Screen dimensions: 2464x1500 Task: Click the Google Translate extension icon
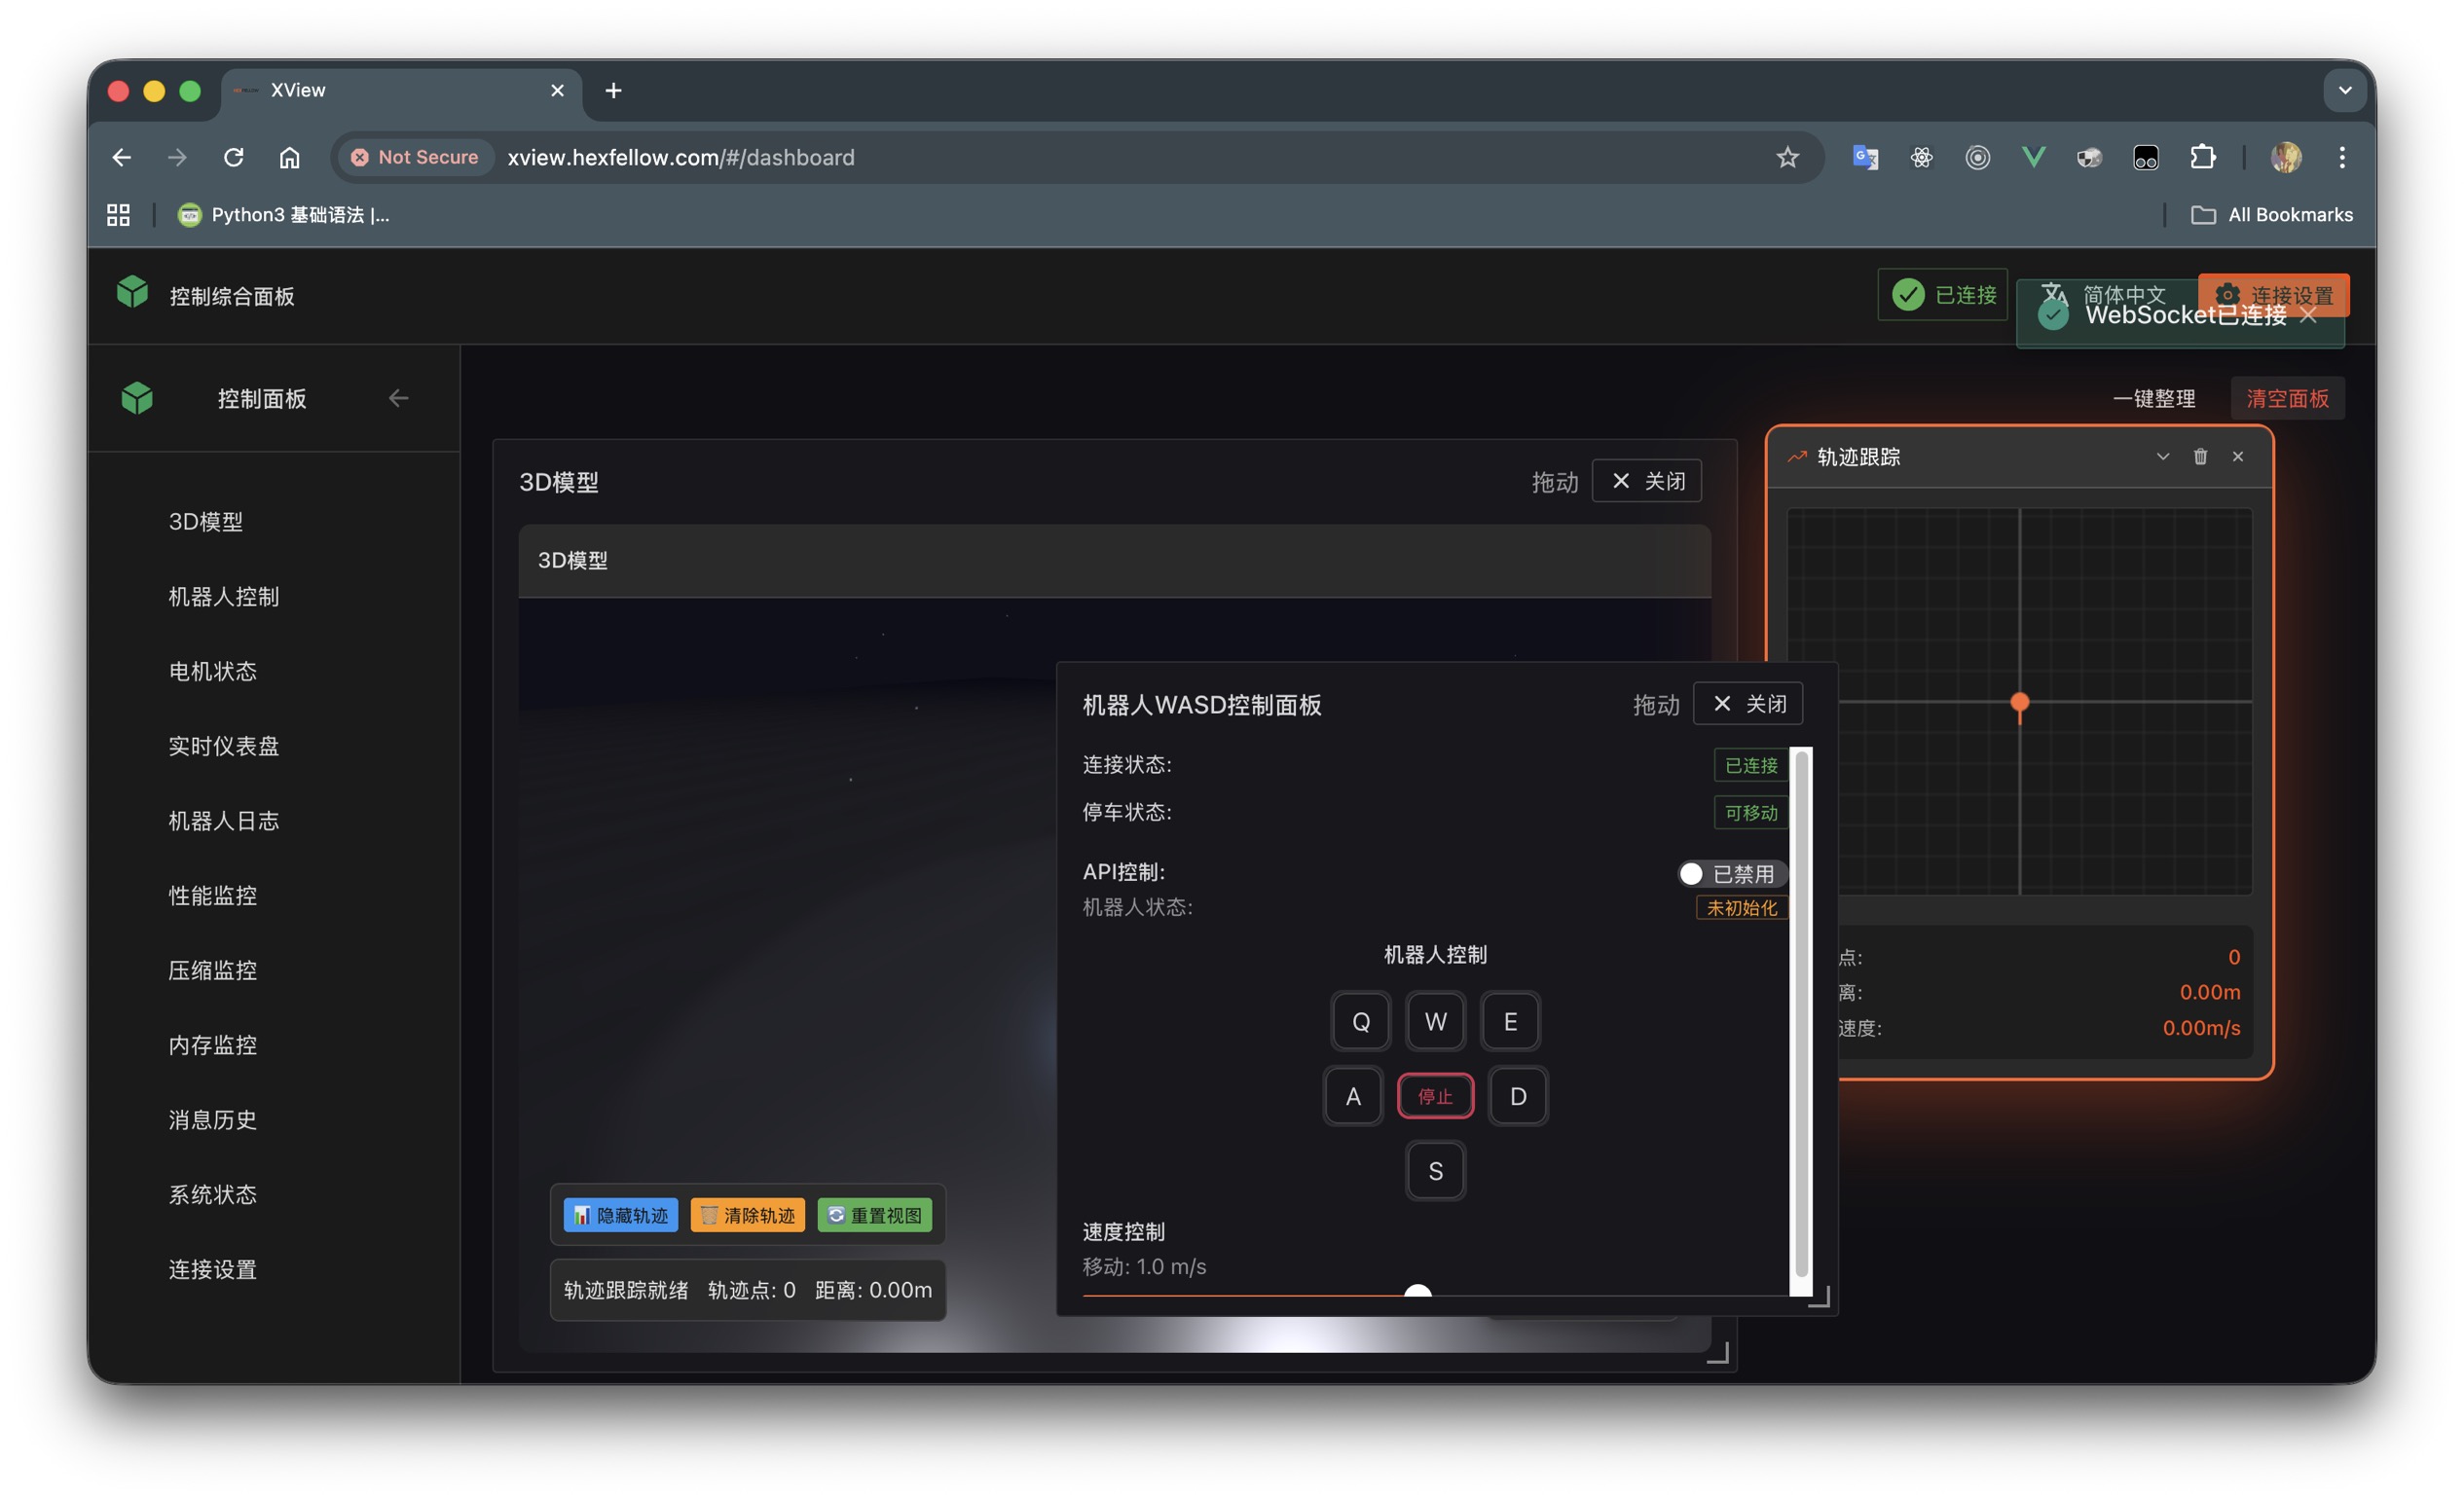[x=1865, y=157]
